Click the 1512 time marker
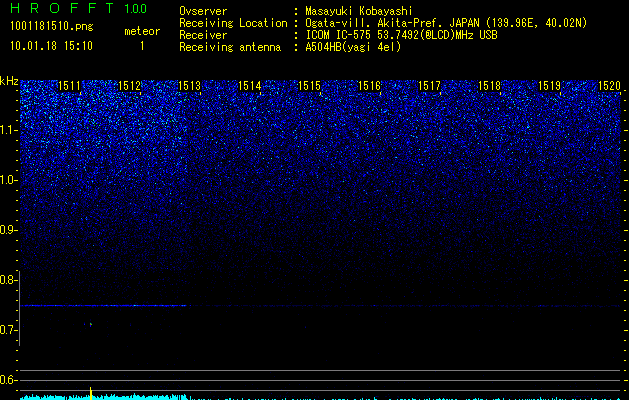Screen dimensions: 629x400 tap(130, 85)
